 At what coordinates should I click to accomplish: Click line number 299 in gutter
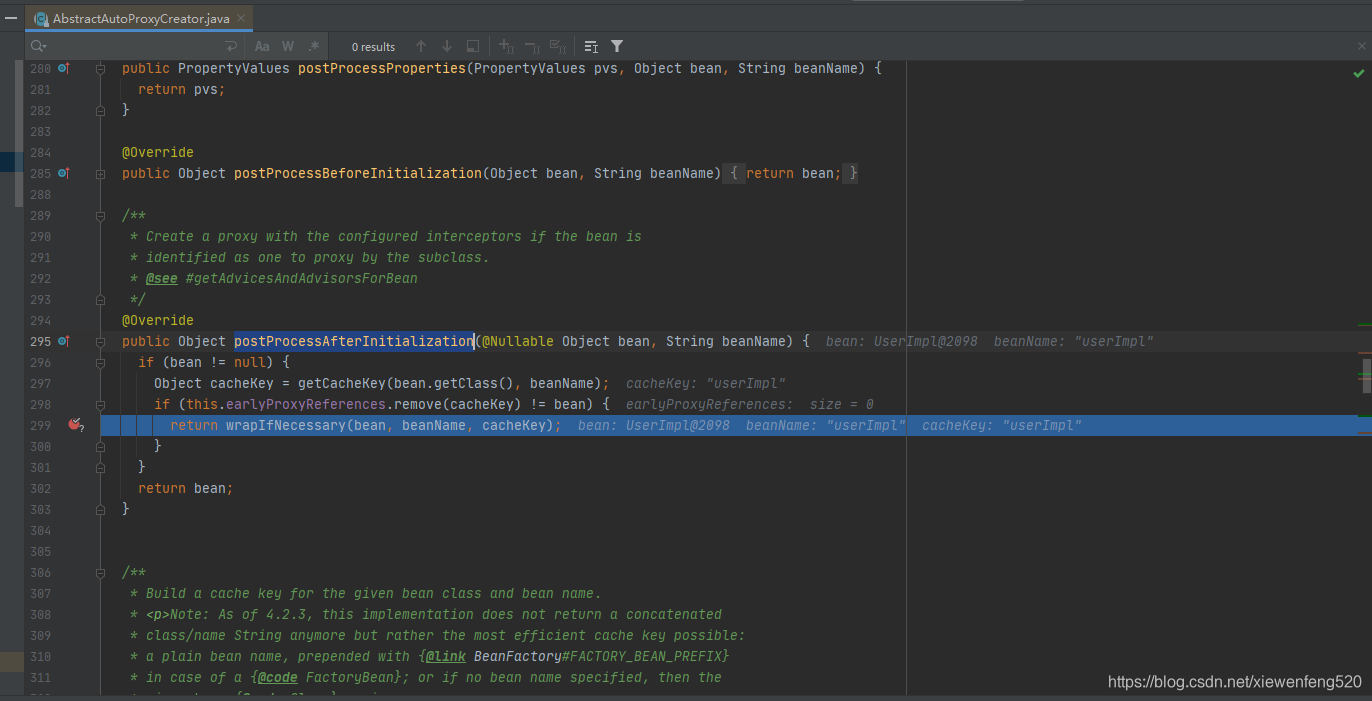(40, 425)
